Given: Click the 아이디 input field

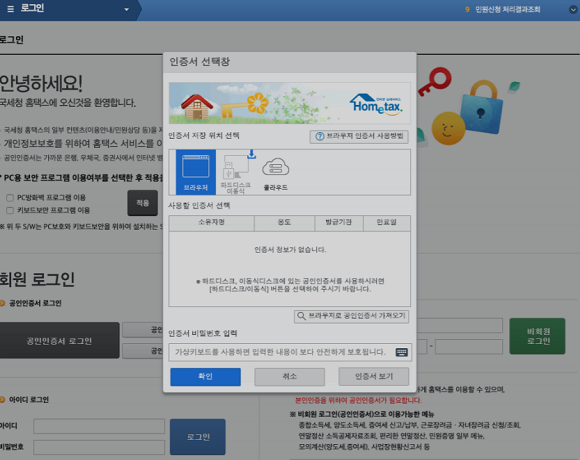Looking at the screenshot, I should [99, 426].
